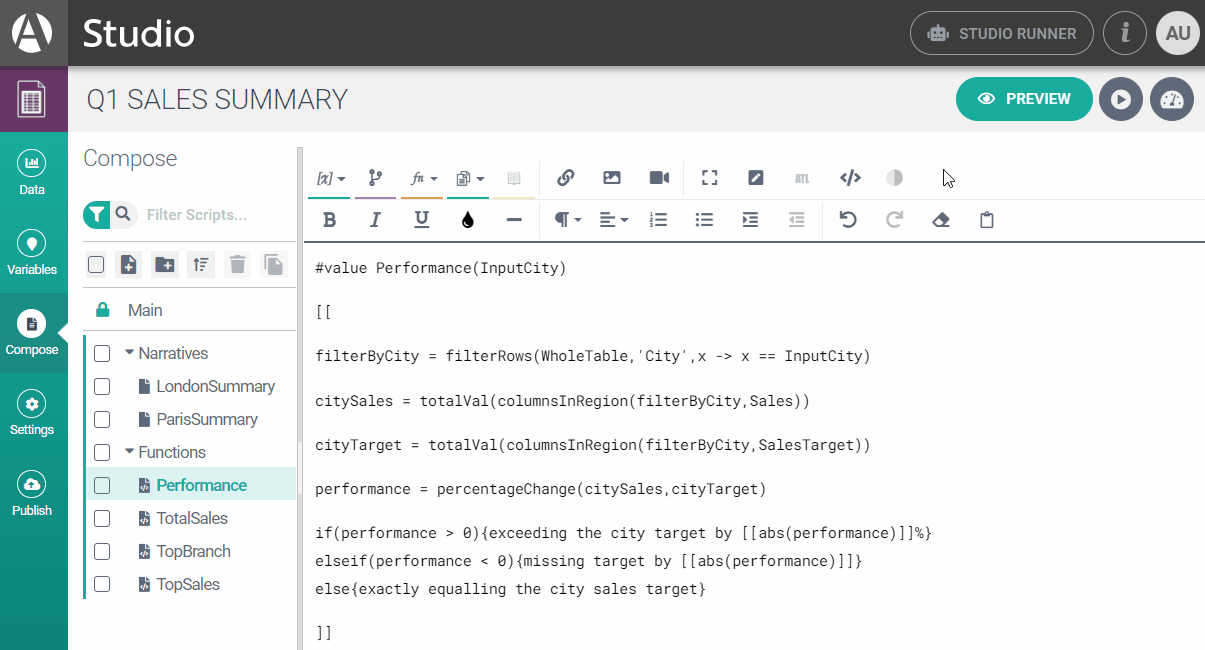Toggle fullscreen editor mode
Viewport: 1205px width, 650px height.
coord(710,178)
